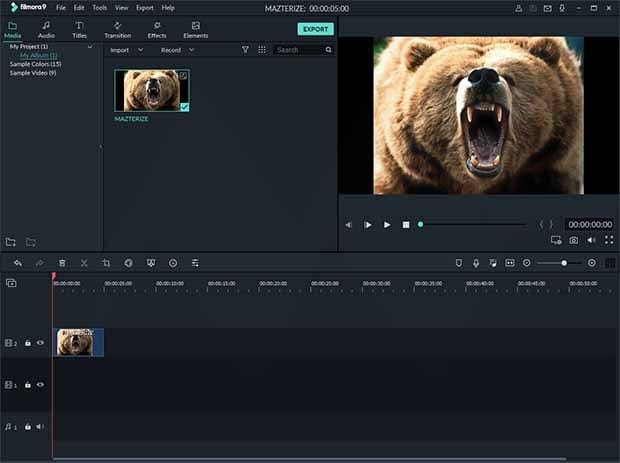Mute audio track 1 with speaker icon
This screenshot has height=463, width=620.
(41, 427)
